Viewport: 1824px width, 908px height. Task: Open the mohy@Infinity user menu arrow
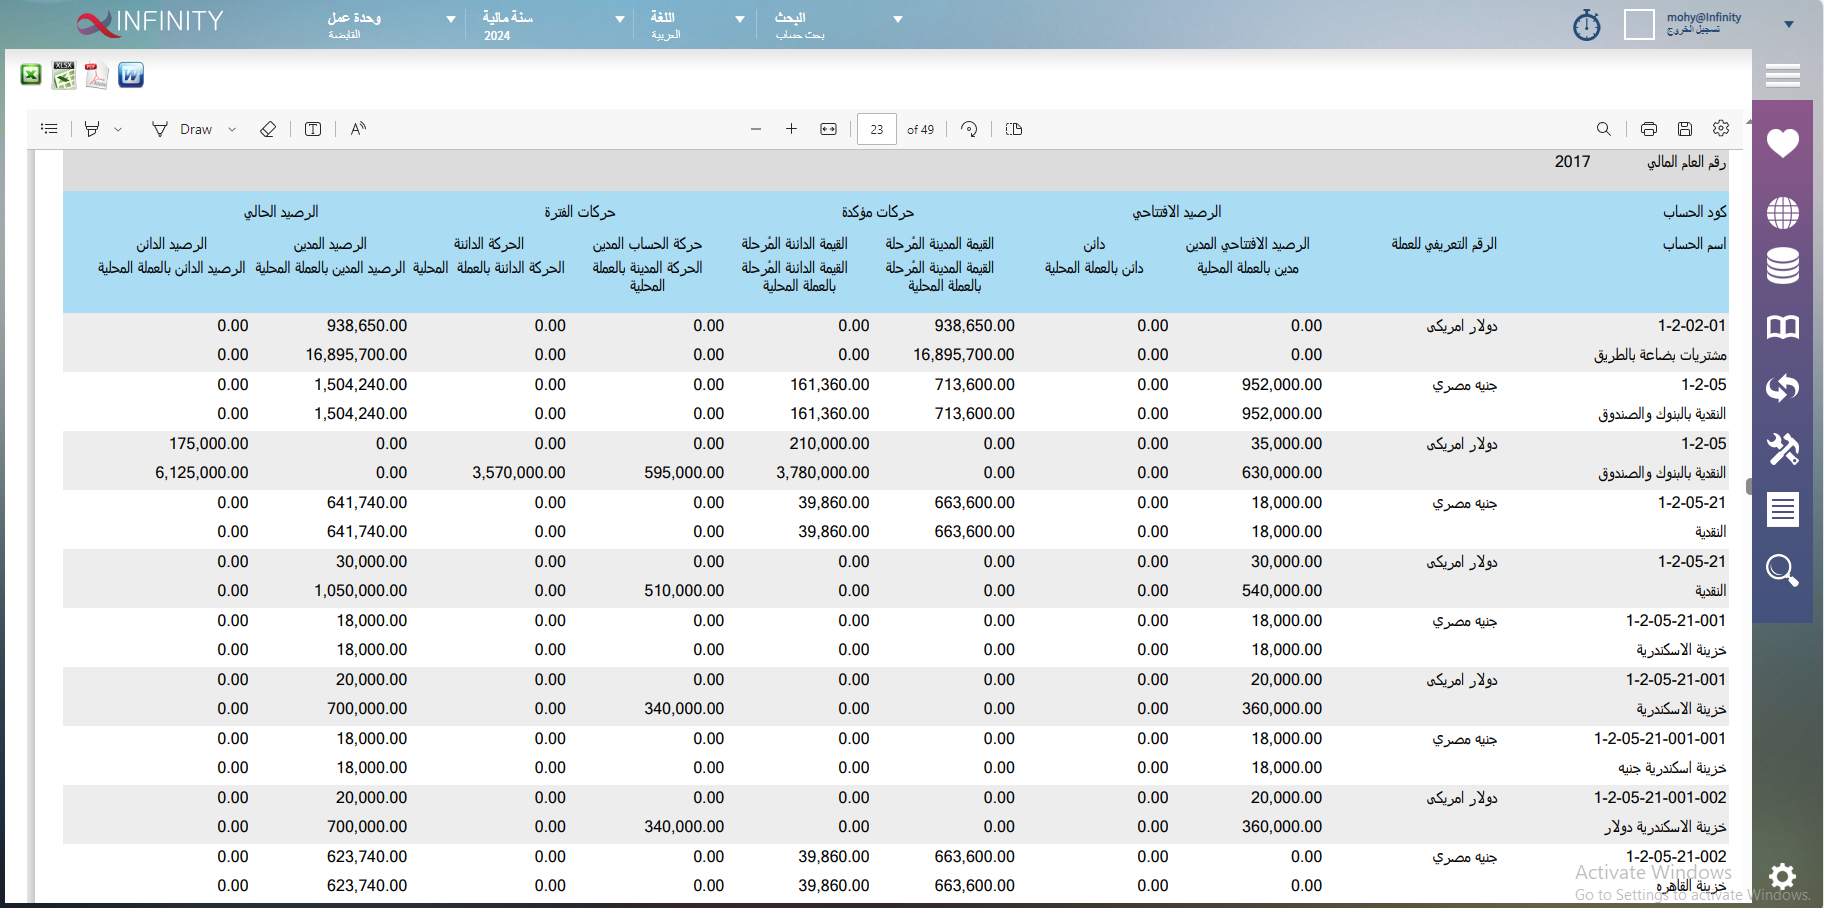point(1789,24)
